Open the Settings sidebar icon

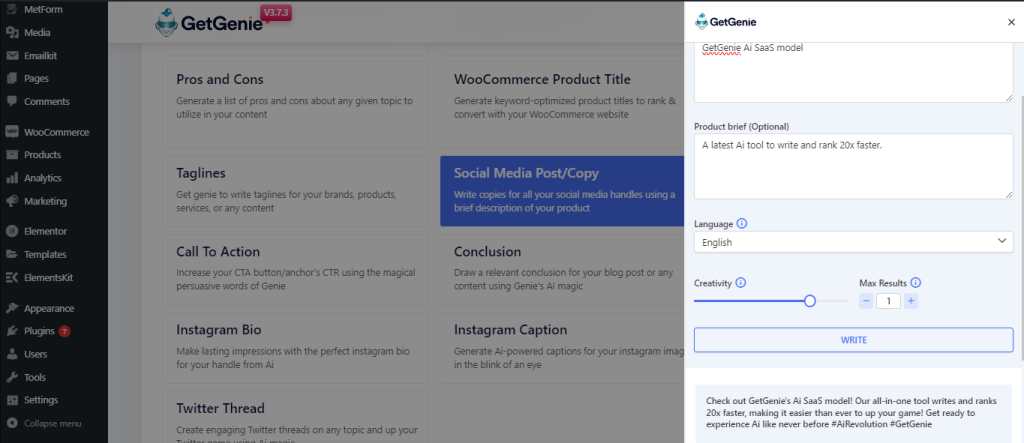click(x=12, y=400)
